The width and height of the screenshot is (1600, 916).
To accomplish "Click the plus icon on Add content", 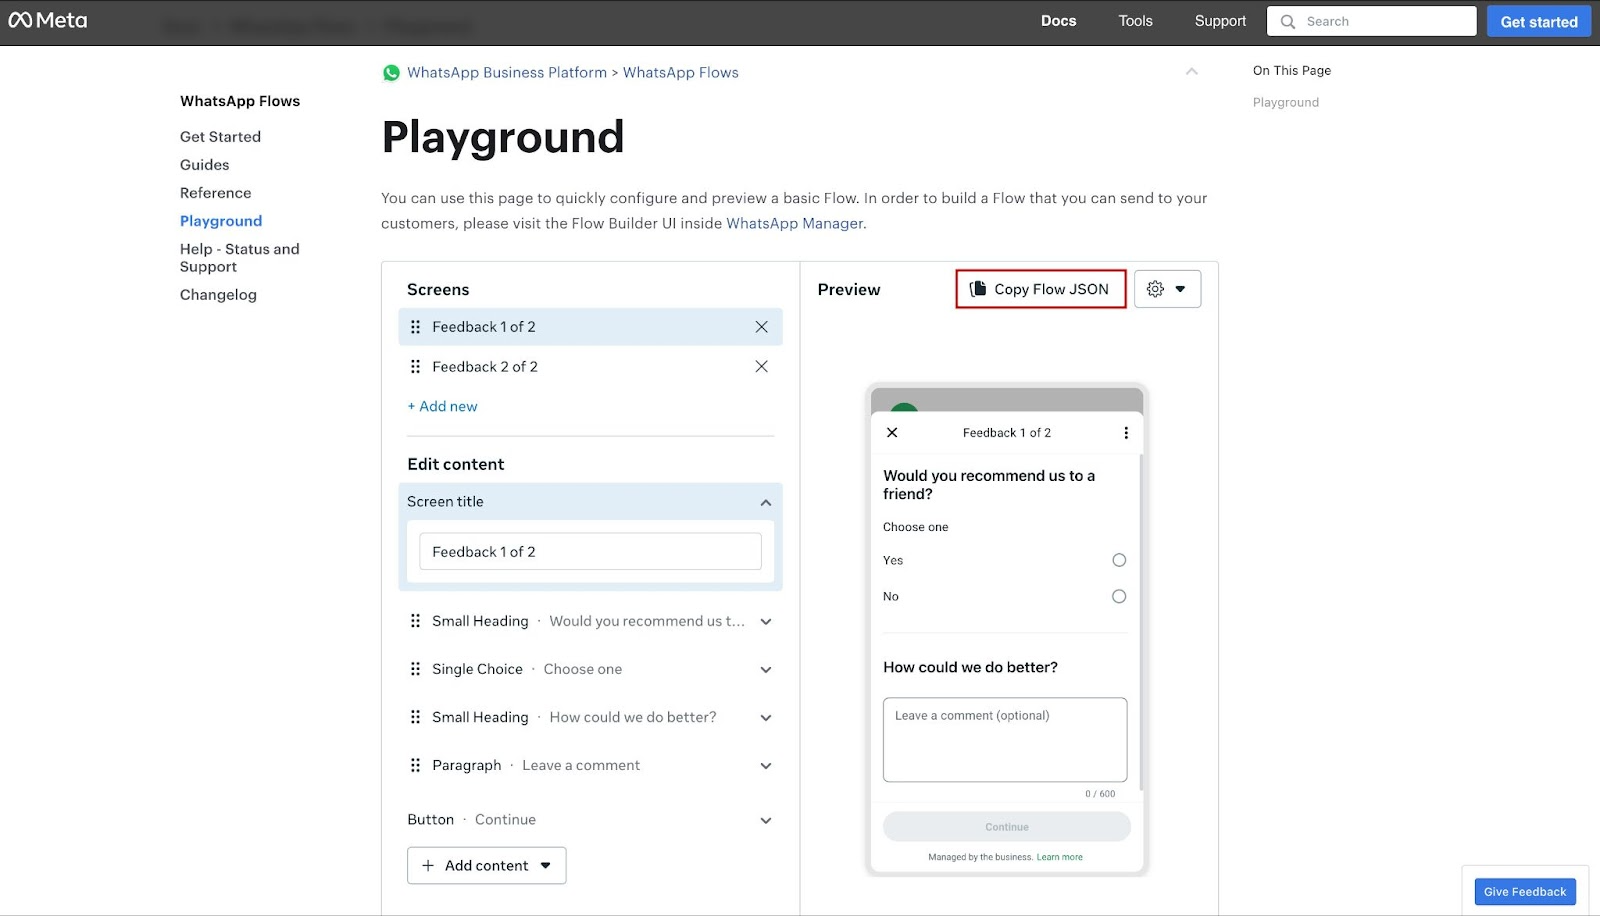I will point(428,866).
